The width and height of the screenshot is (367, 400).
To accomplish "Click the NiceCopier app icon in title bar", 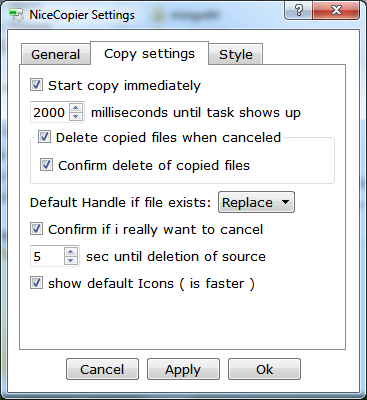I will pos(16,15).
